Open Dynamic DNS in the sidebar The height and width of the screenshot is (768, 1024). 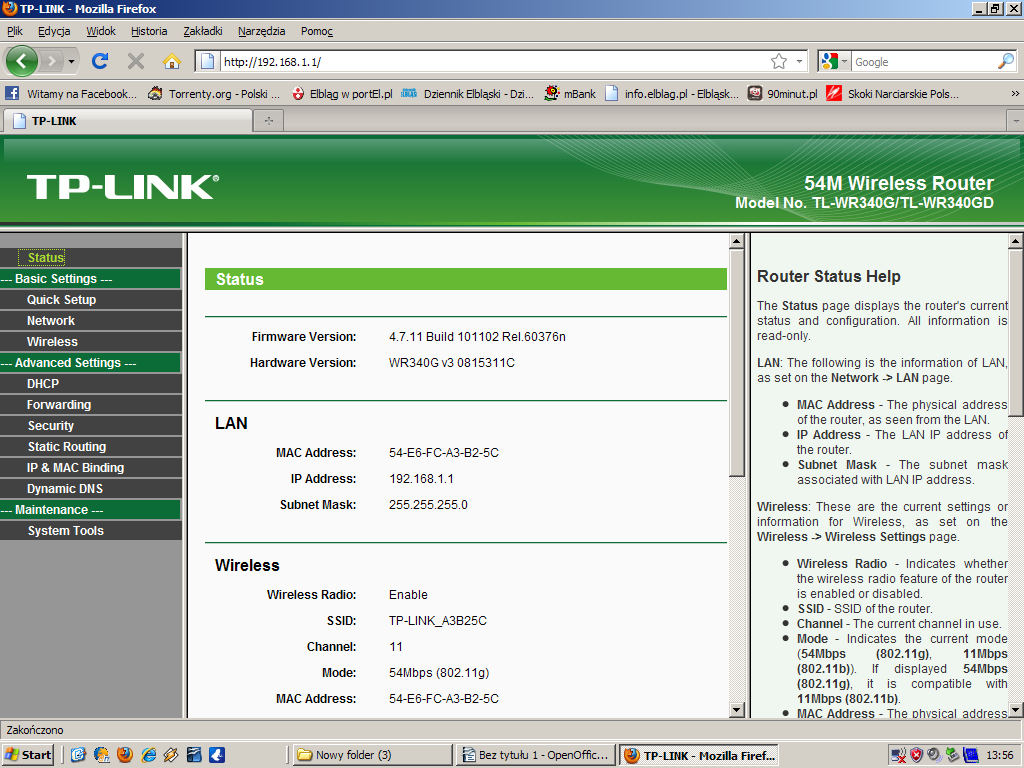click(65, 488)
